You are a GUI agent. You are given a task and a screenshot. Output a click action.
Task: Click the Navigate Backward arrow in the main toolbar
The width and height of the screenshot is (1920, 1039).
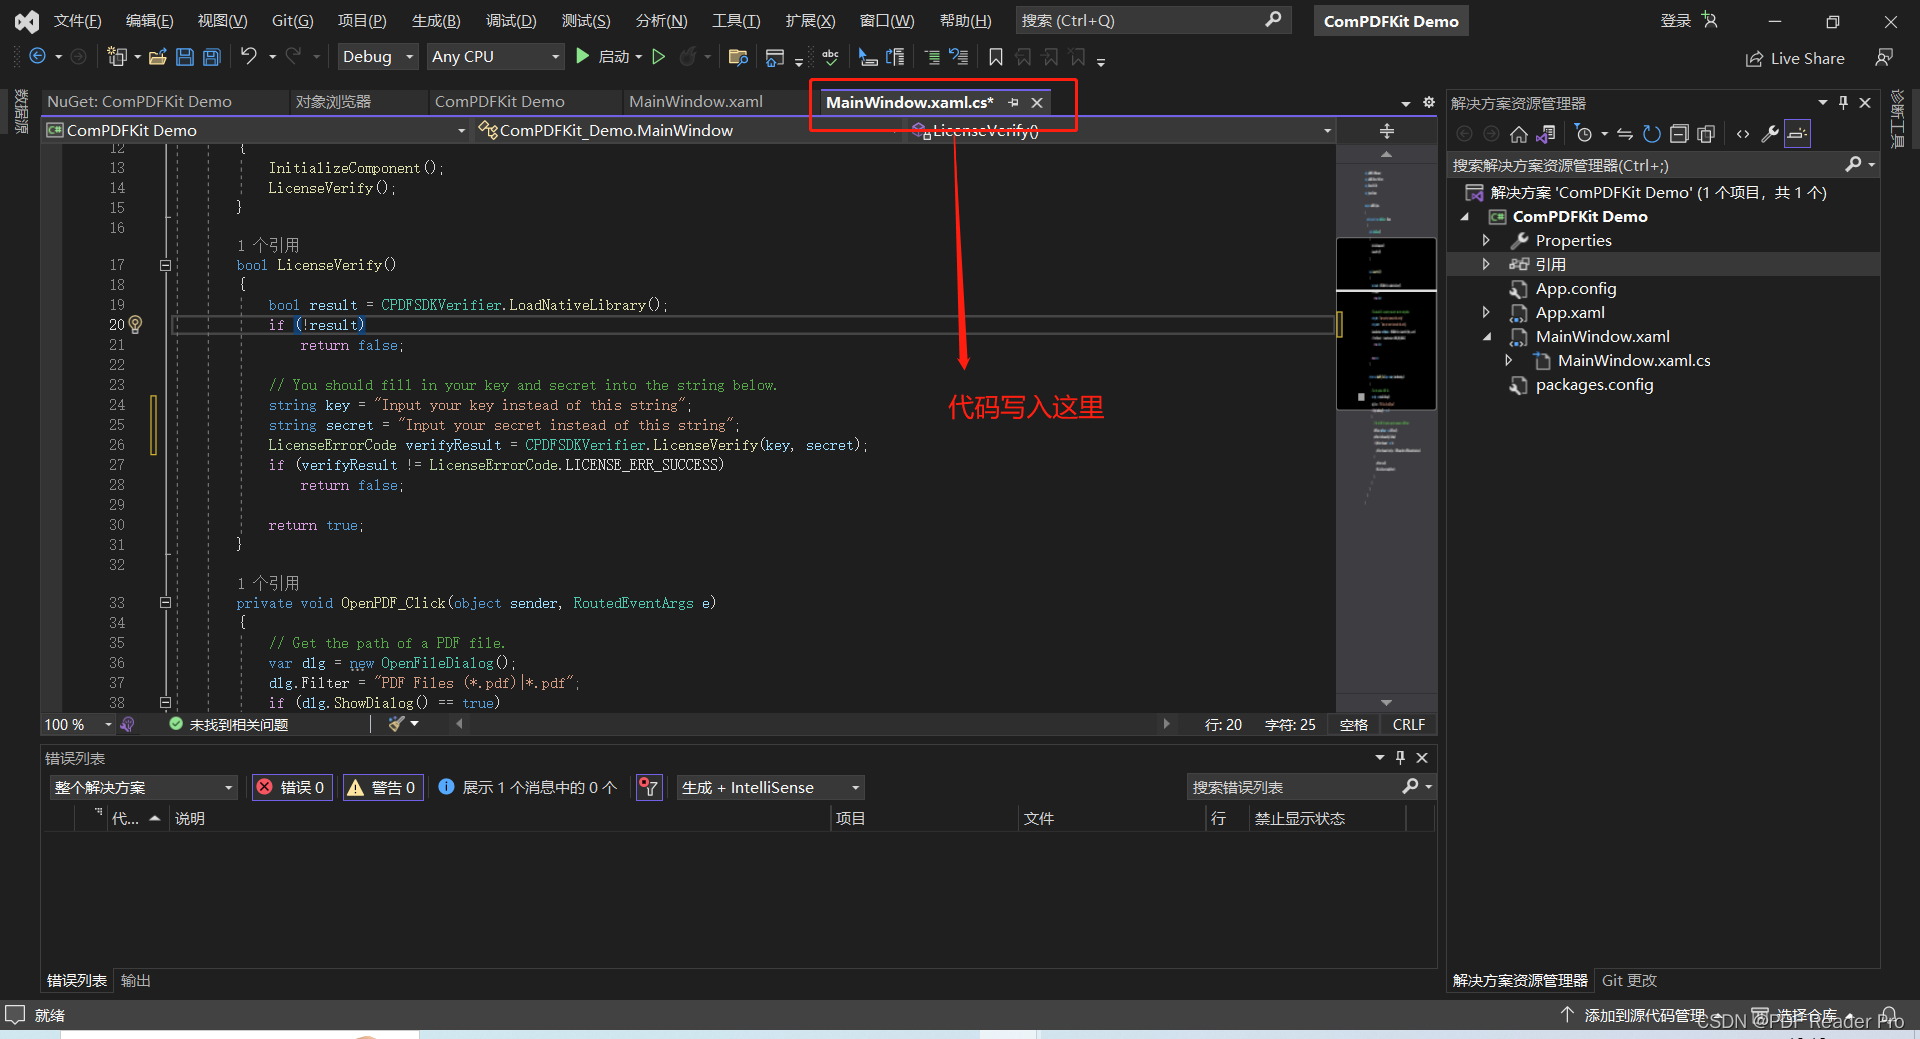(x=37, y=57)
